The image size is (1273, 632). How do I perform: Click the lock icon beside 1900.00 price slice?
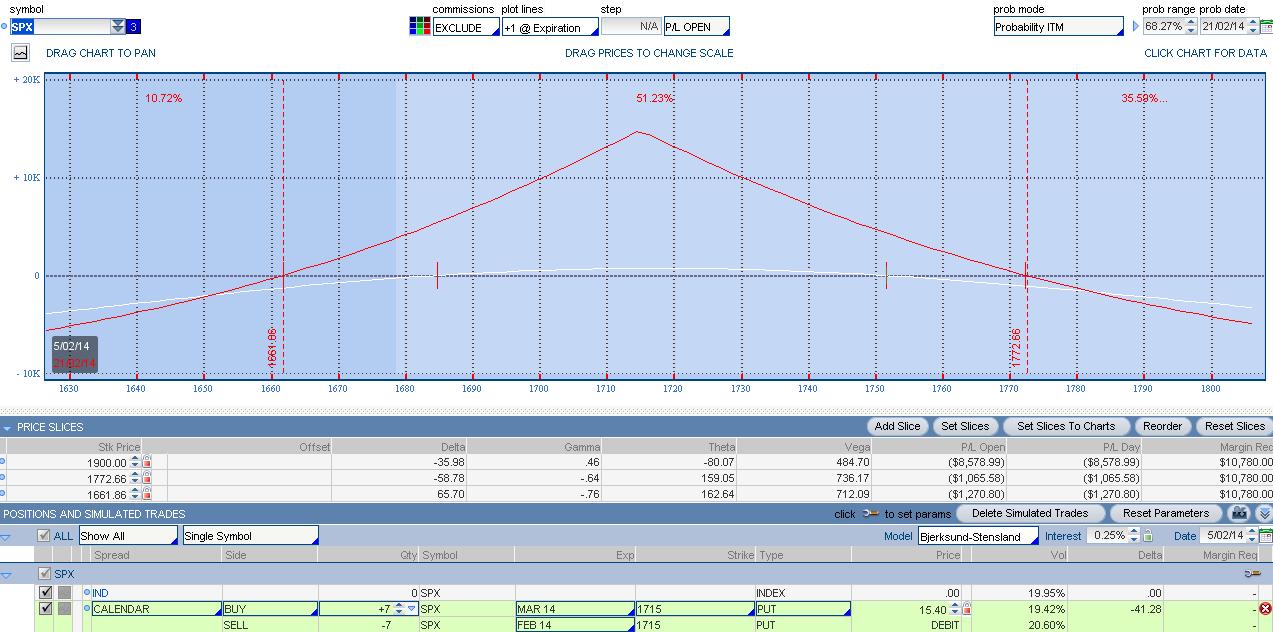tap(147, 462)
